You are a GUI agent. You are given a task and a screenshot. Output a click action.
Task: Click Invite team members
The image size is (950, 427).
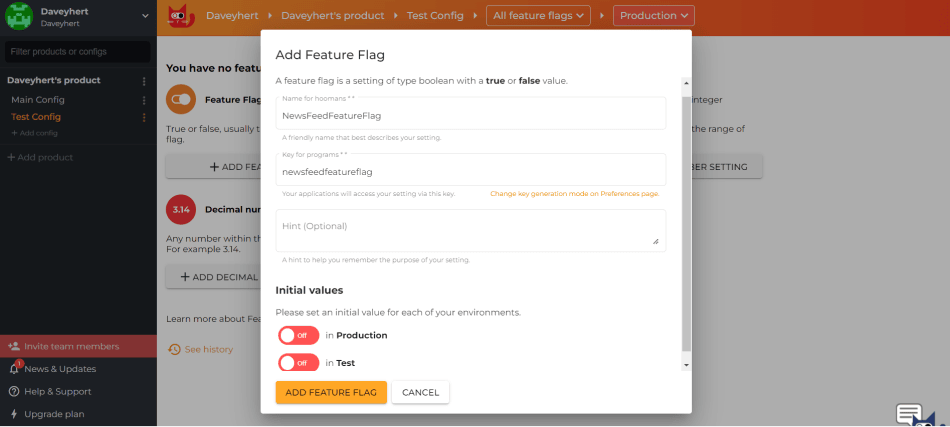pos(78,346)
